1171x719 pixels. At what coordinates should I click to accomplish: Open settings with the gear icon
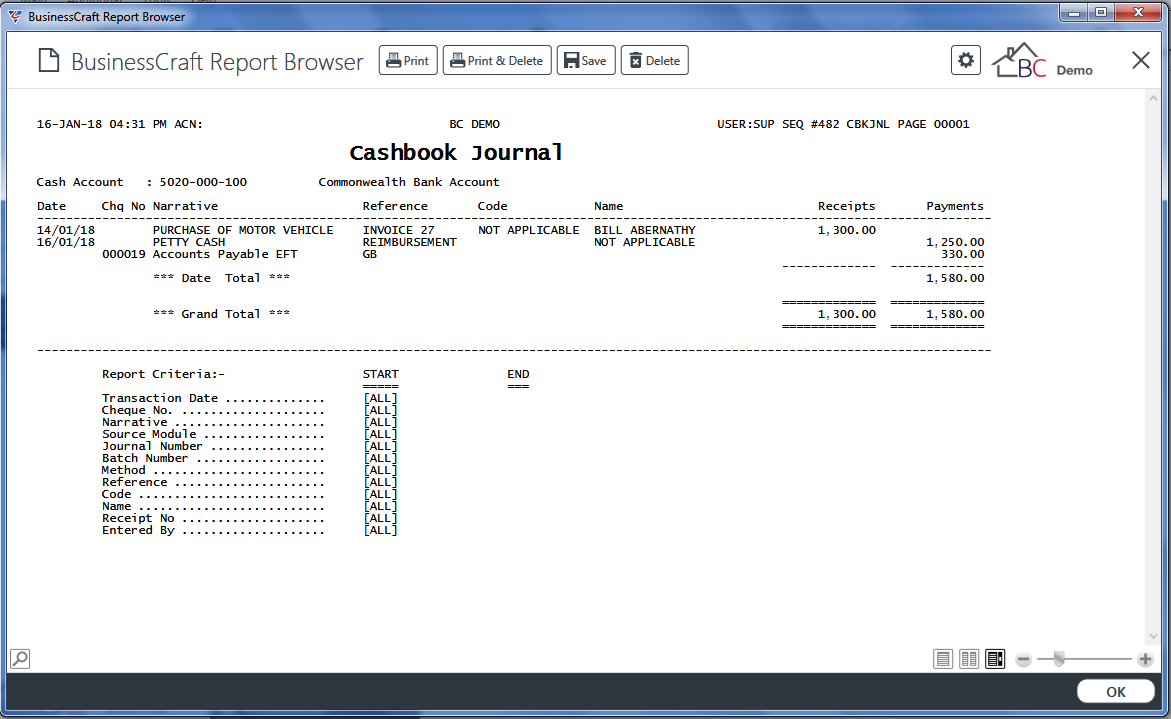click(x=966, y=60)
